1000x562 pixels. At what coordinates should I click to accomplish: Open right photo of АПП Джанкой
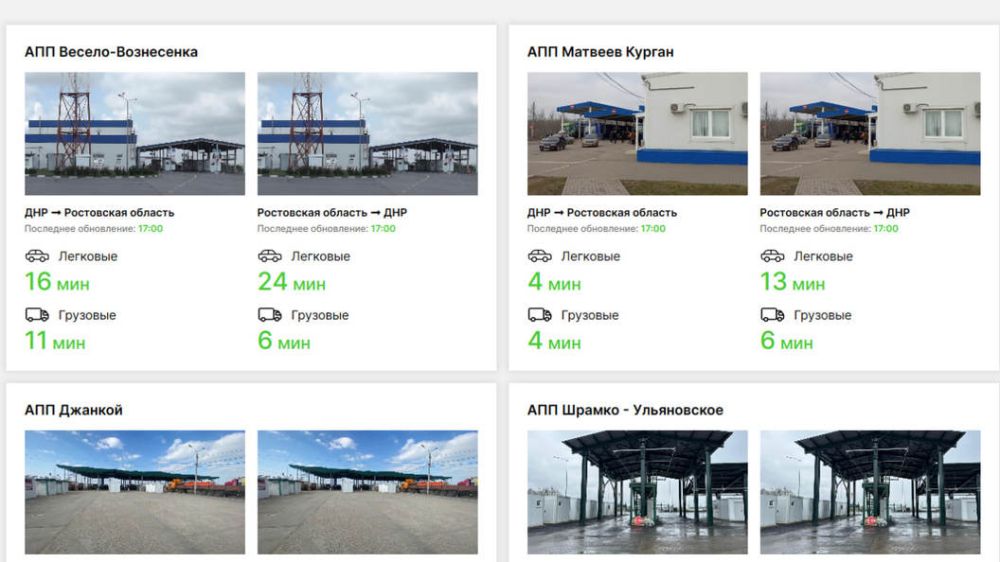pos(367,492)
